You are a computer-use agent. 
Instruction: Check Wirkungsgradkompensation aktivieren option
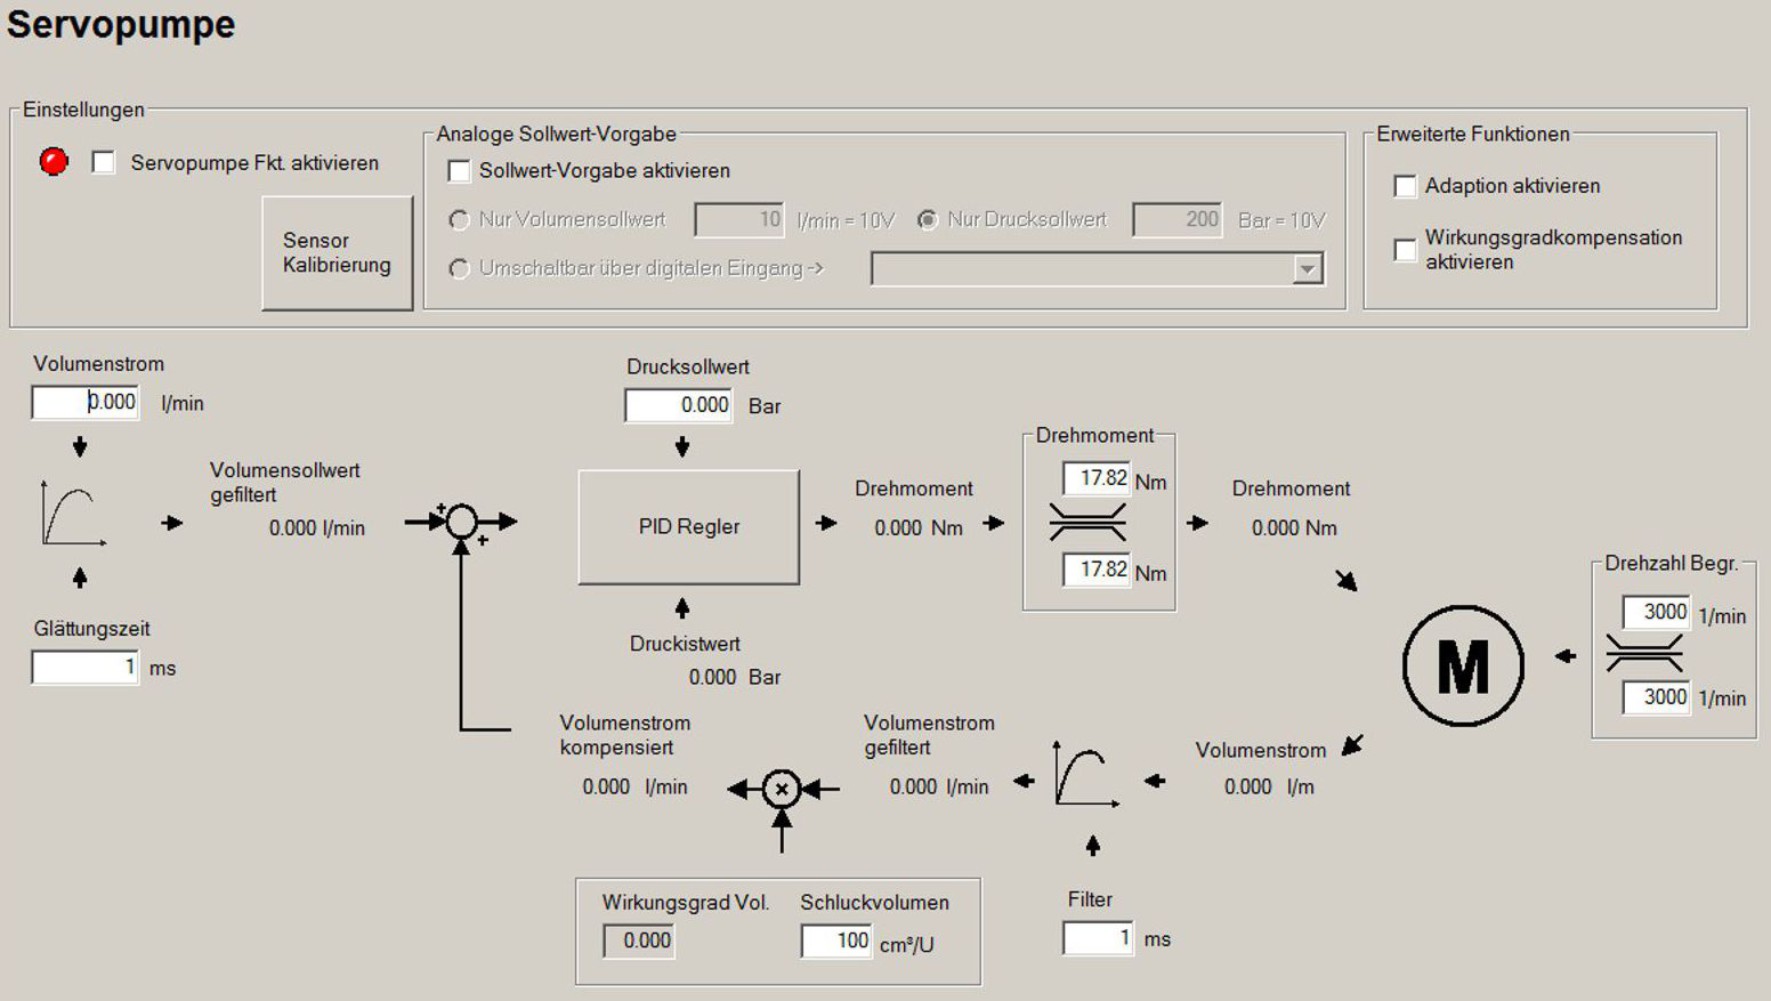1405,250
